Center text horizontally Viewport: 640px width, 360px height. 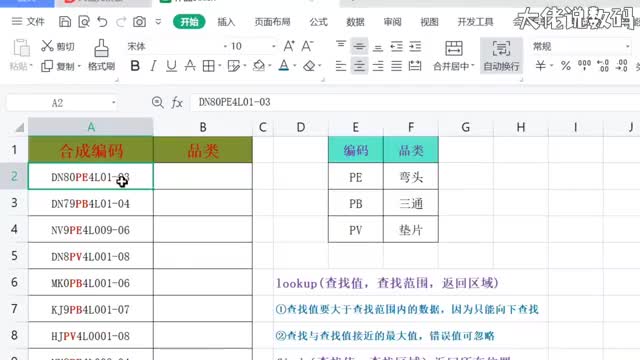(x=359, y=66)
